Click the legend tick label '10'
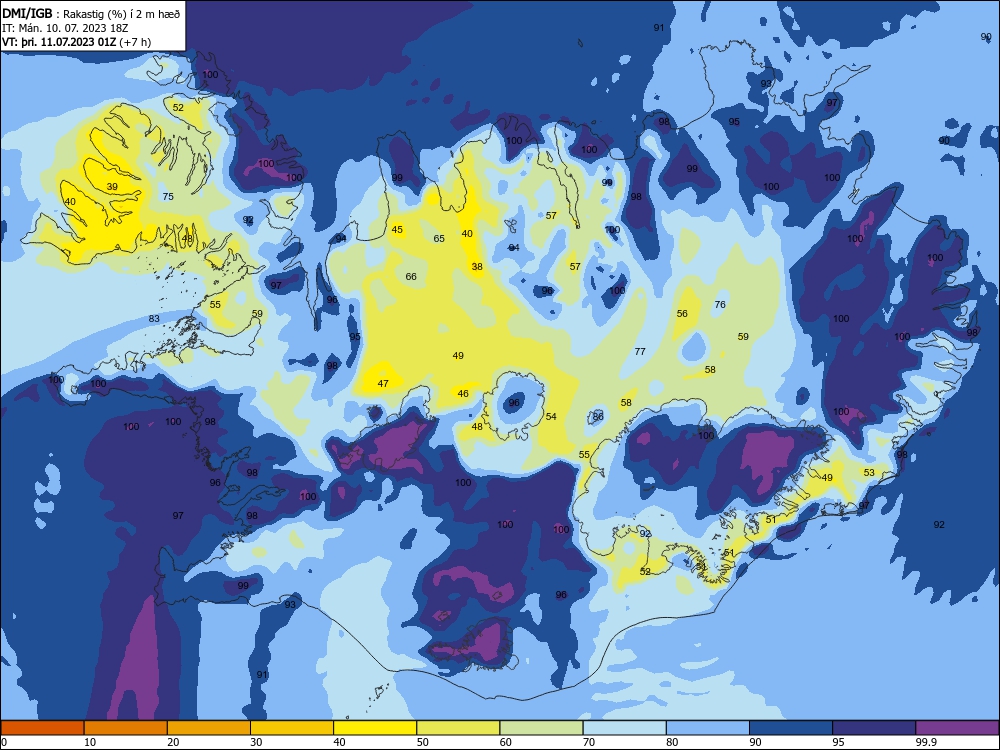Image resolution: width=1000 pixels, height=750 pixels. click(x=90, y=742)
